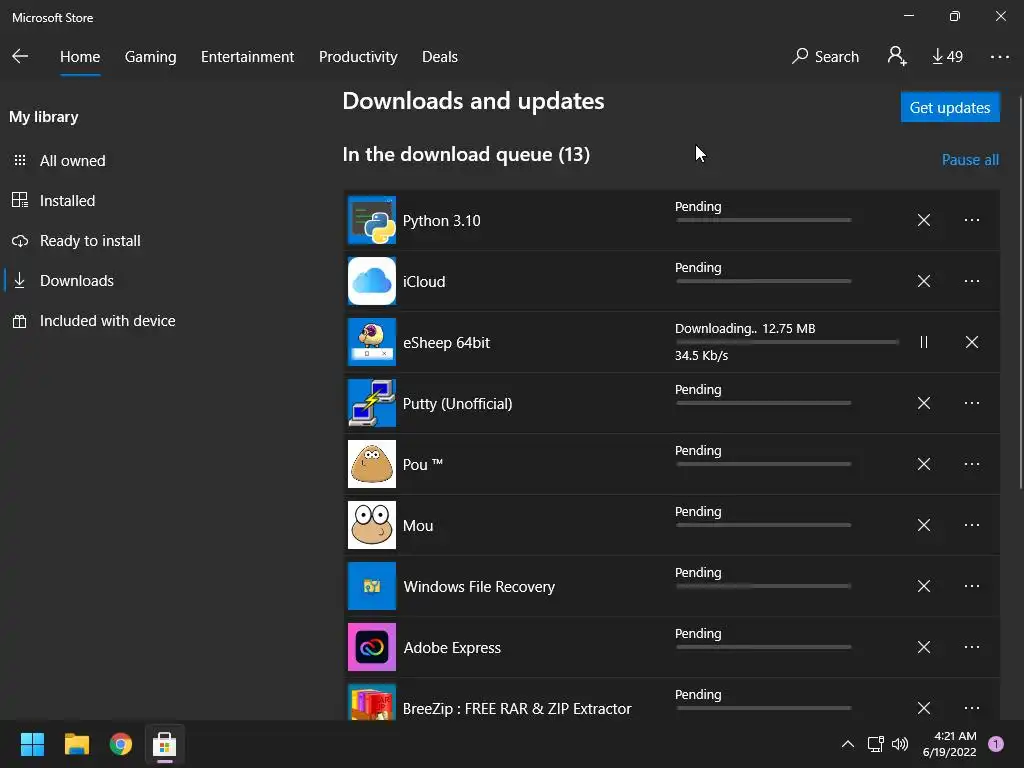This screenshot has width=1024, height=768.
Task: Open more options for Pou
Action: 972,464
